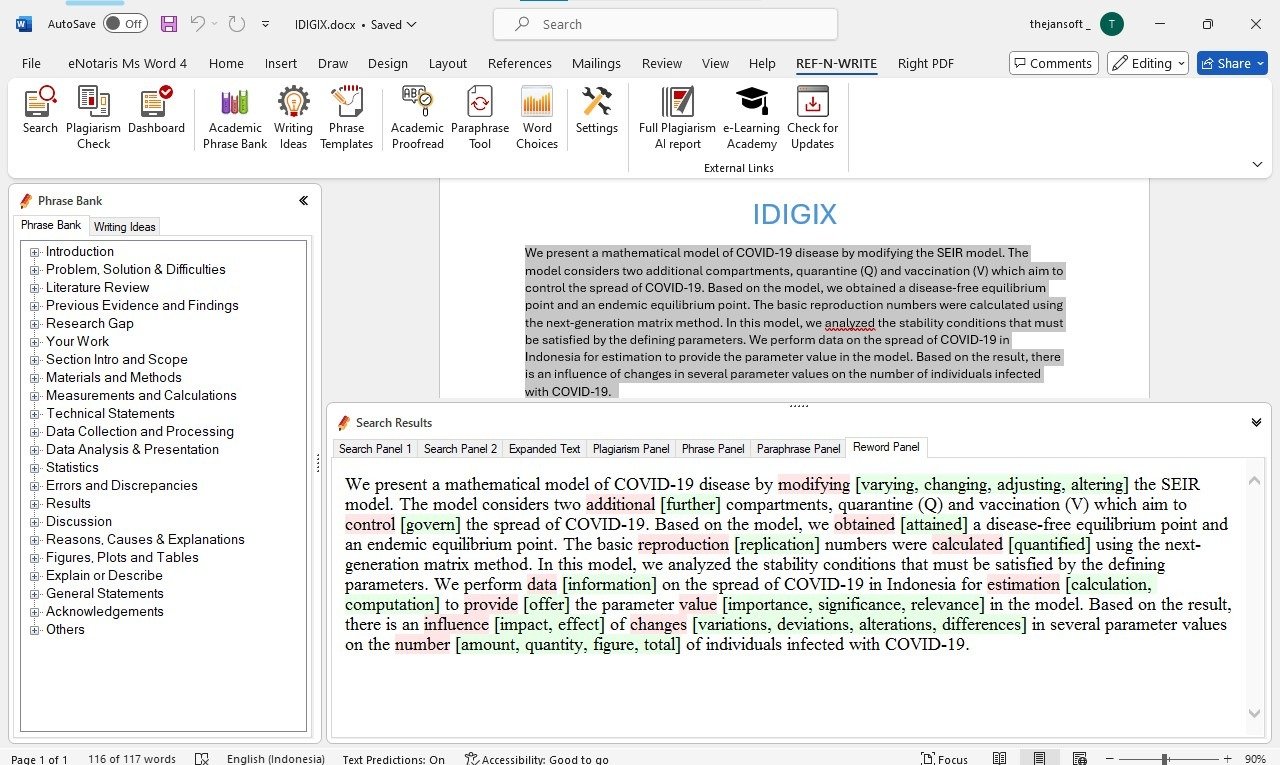Screen dimensions: 1280x765
Task: Select the Acknowledgements tree item
Action: 104,612
